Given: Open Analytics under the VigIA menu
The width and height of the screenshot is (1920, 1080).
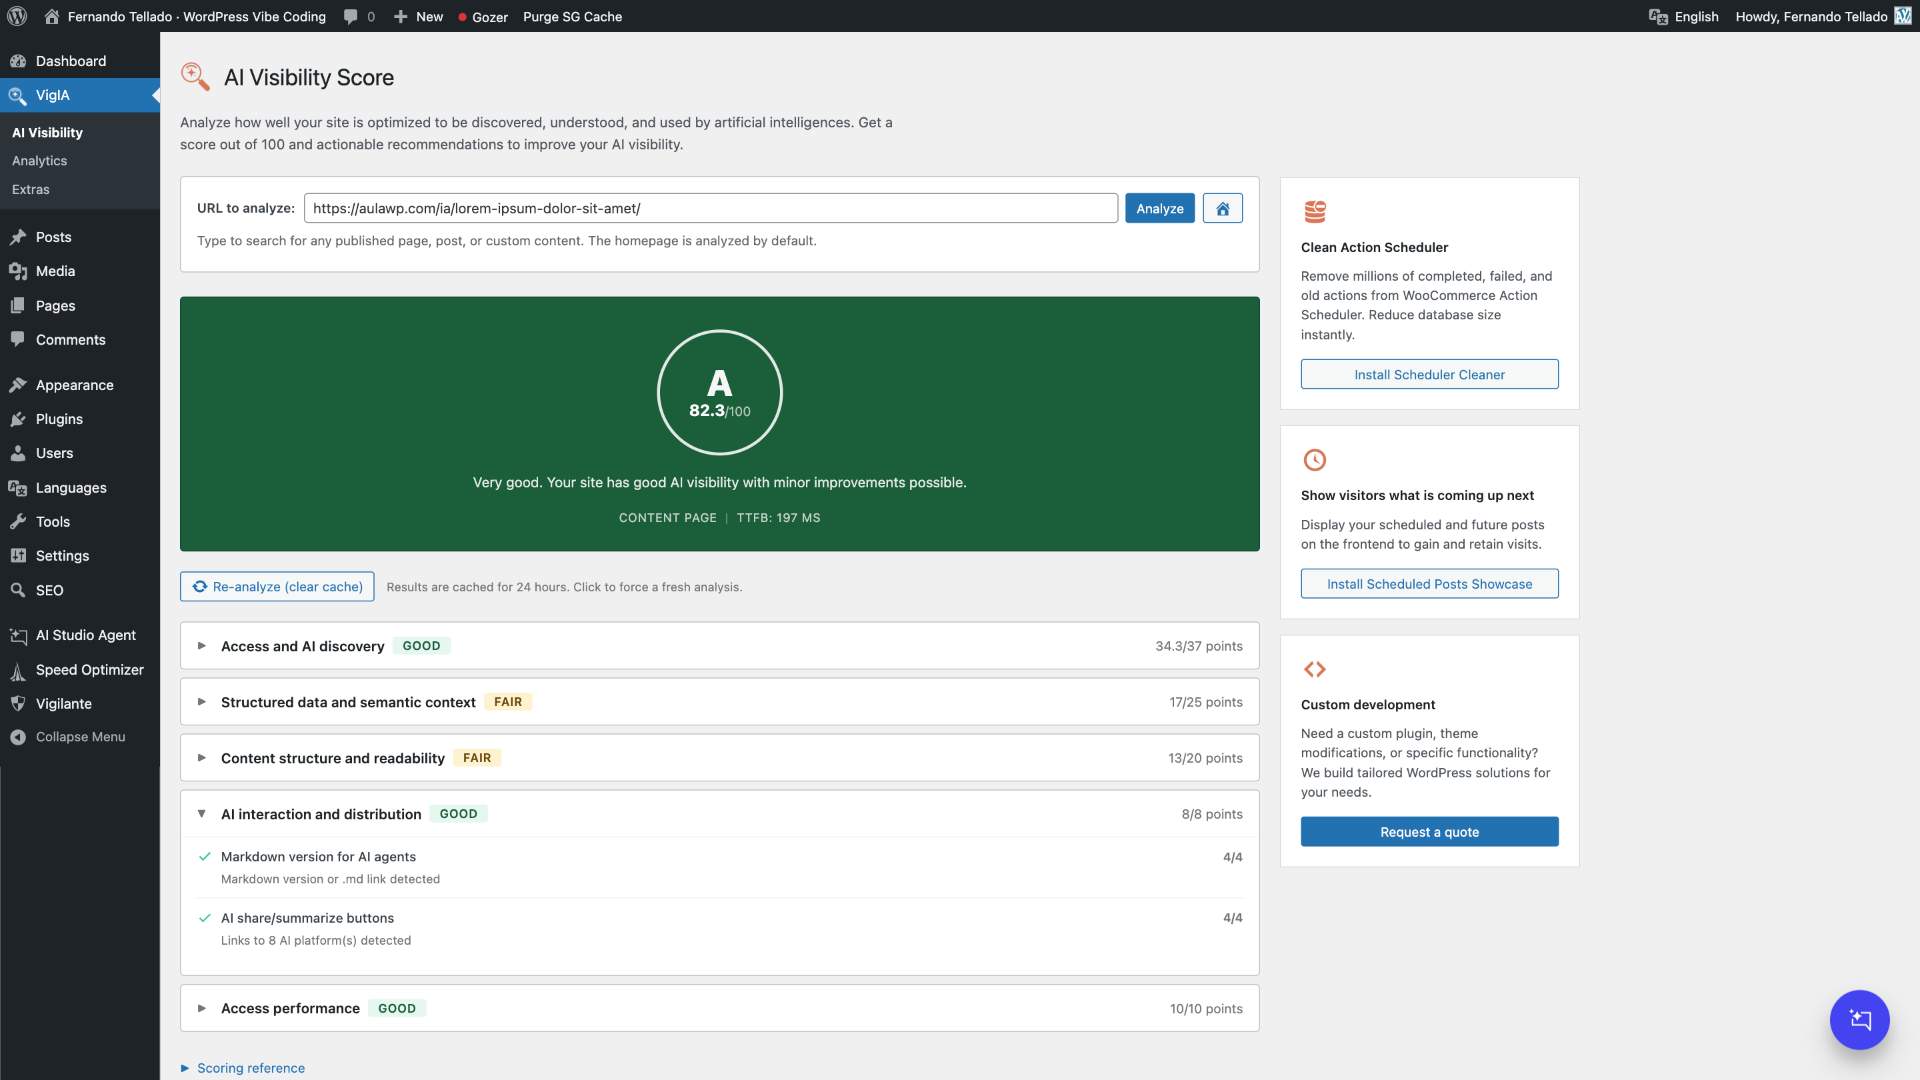Looking at the screenshot, I should pyautogui.click(x=40, y=160).
